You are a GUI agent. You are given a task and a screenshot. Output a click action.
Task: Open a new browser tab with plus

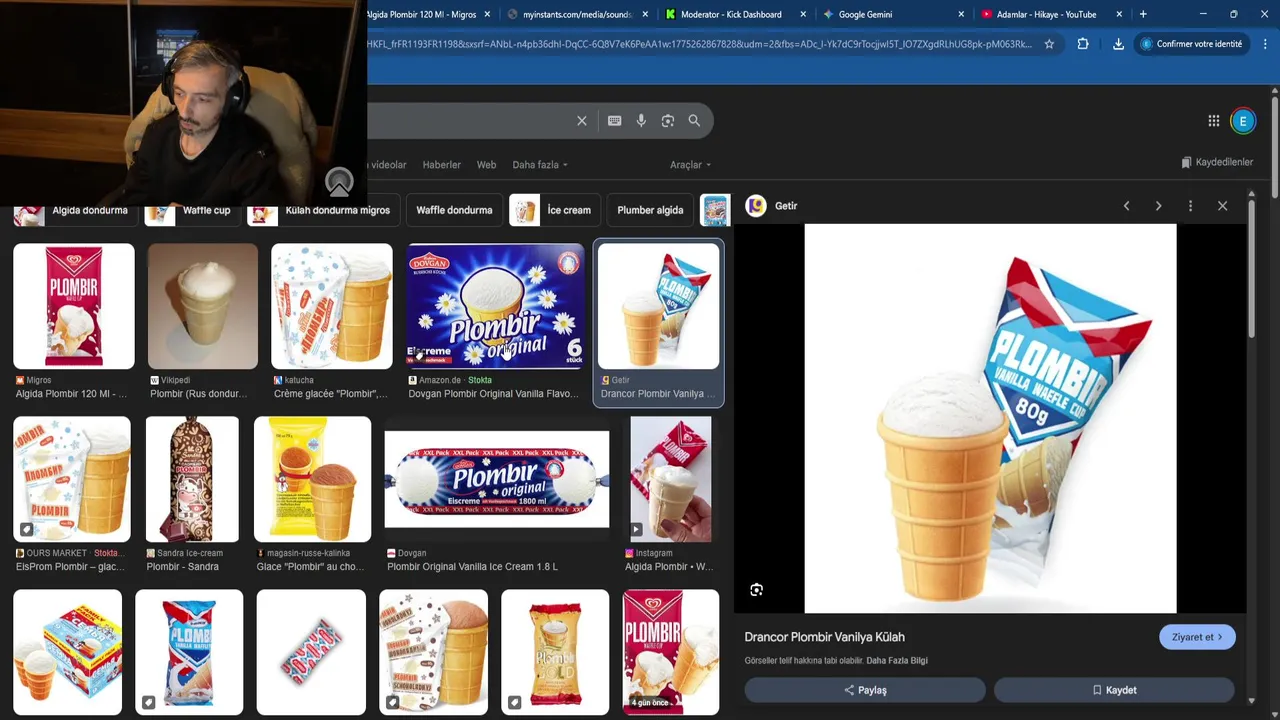pyautogui.click(x=1143, y=14)
